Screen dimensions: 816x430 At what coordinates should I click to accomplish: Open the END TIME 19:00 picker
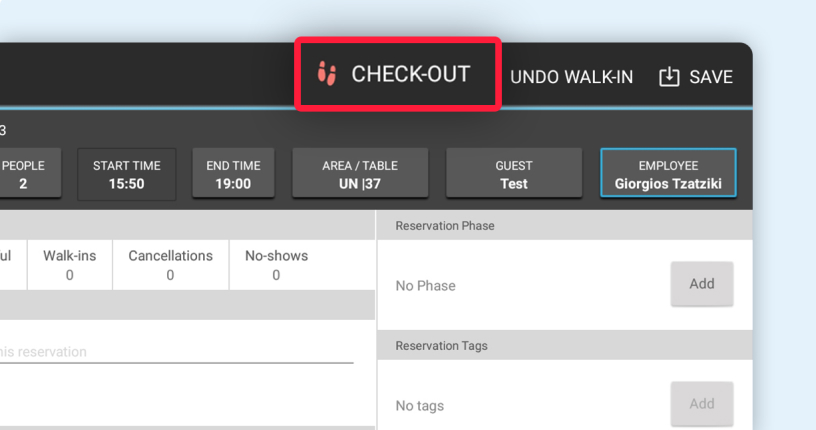[x=233, y=175]
